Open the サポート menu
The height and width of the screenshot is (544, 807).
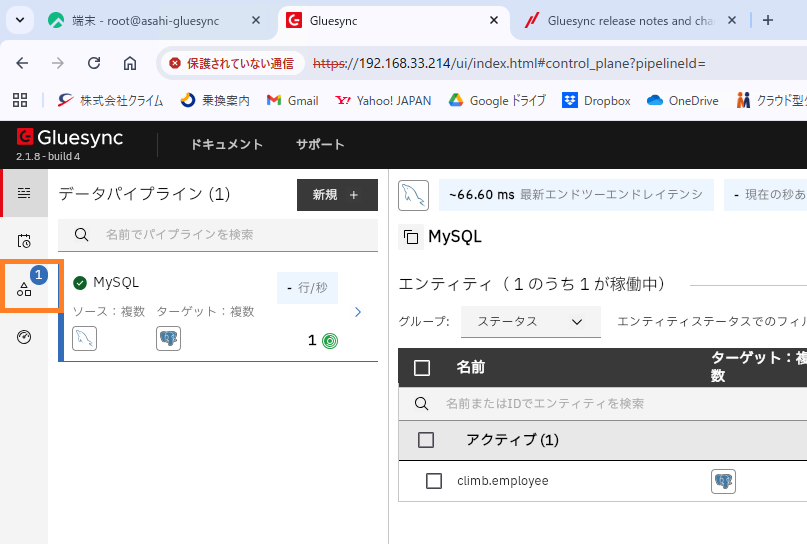pyautogui.click(x=319, y=144)
